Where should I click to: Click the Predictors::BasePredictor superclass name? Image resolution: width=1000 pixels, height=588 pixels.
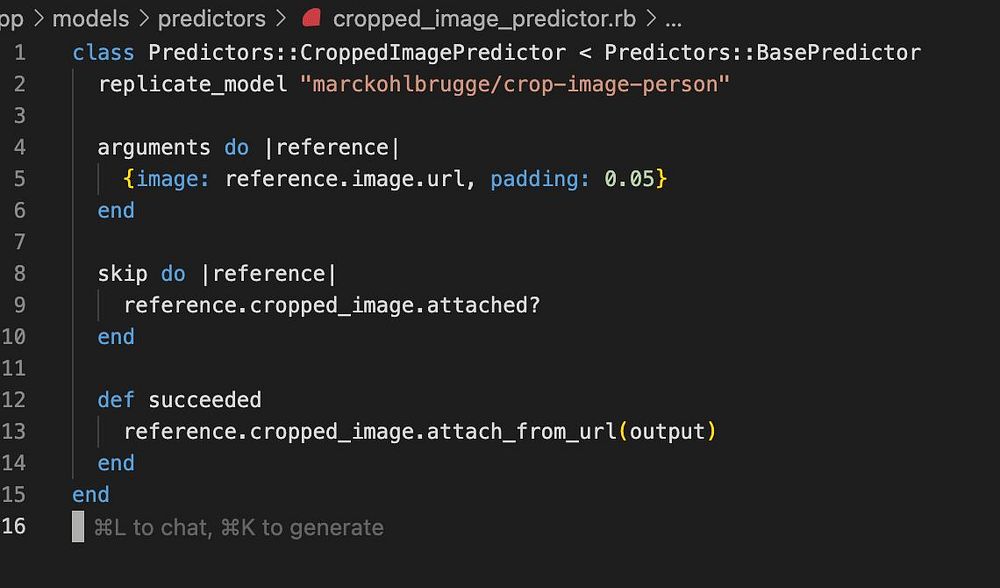point(762,52)
